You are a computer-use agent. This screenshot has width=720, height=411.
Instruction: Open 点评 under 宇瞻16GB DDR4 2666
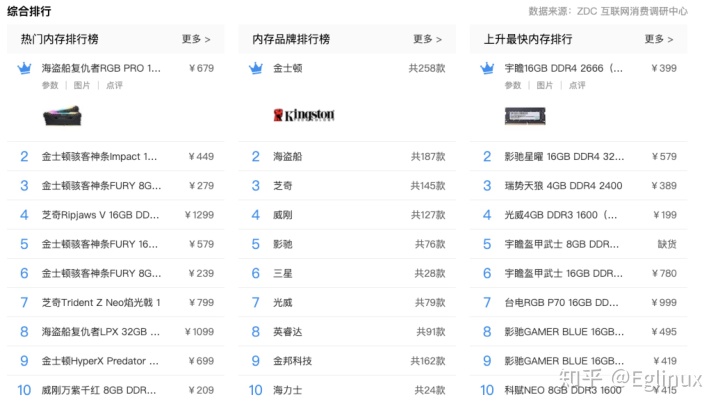[577, 85]
